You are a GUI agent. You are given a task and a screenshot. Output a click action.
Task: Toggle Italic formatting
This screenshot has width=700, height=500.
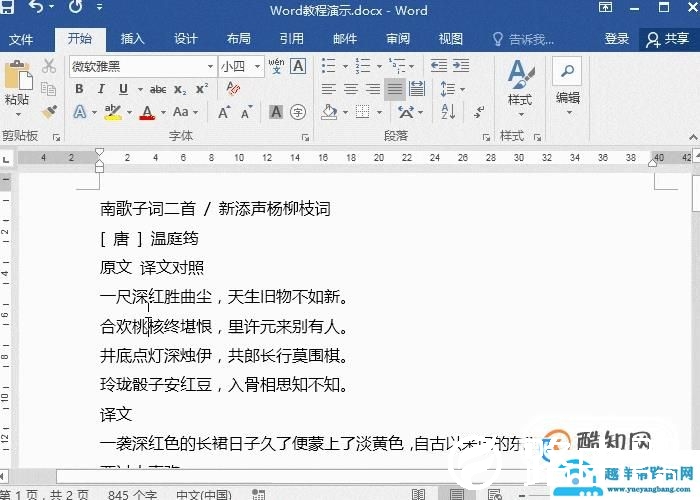coord(101,89)
